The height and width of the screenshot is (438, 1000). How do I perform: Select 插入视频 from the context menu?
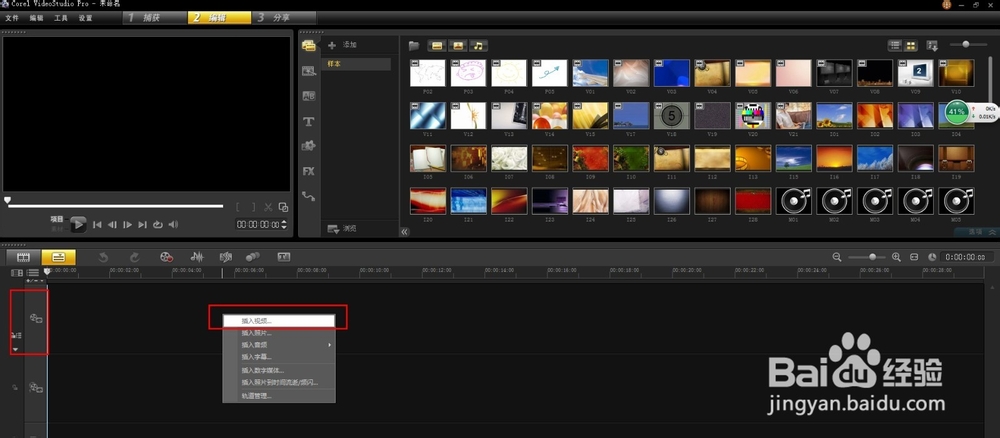tap(256, 321)
